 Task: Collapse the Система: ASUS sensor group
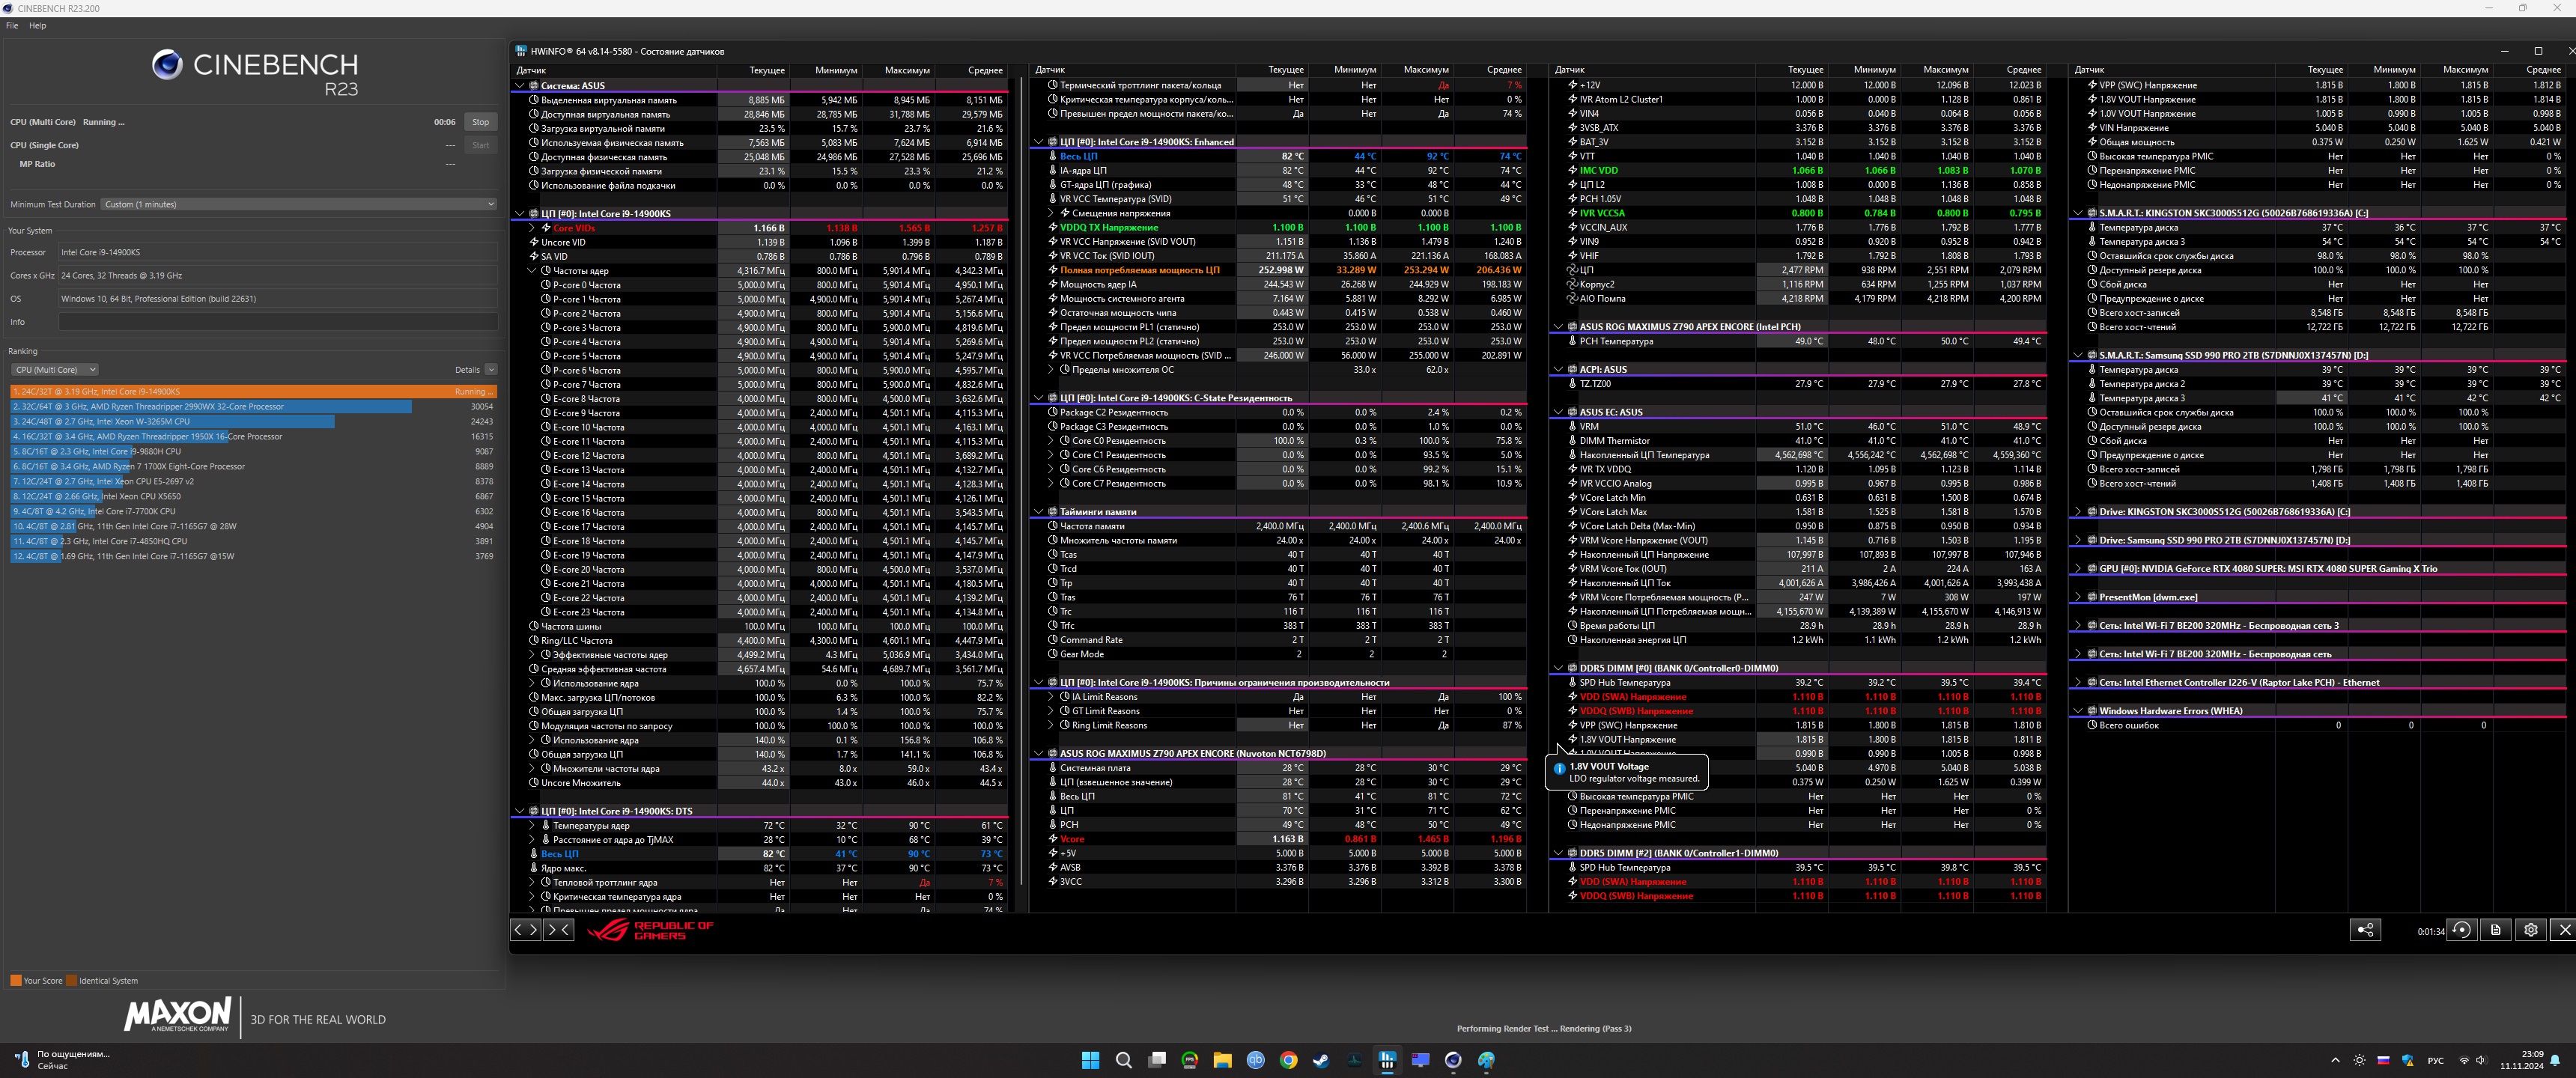pyautogui.click(x=519, y=86)
